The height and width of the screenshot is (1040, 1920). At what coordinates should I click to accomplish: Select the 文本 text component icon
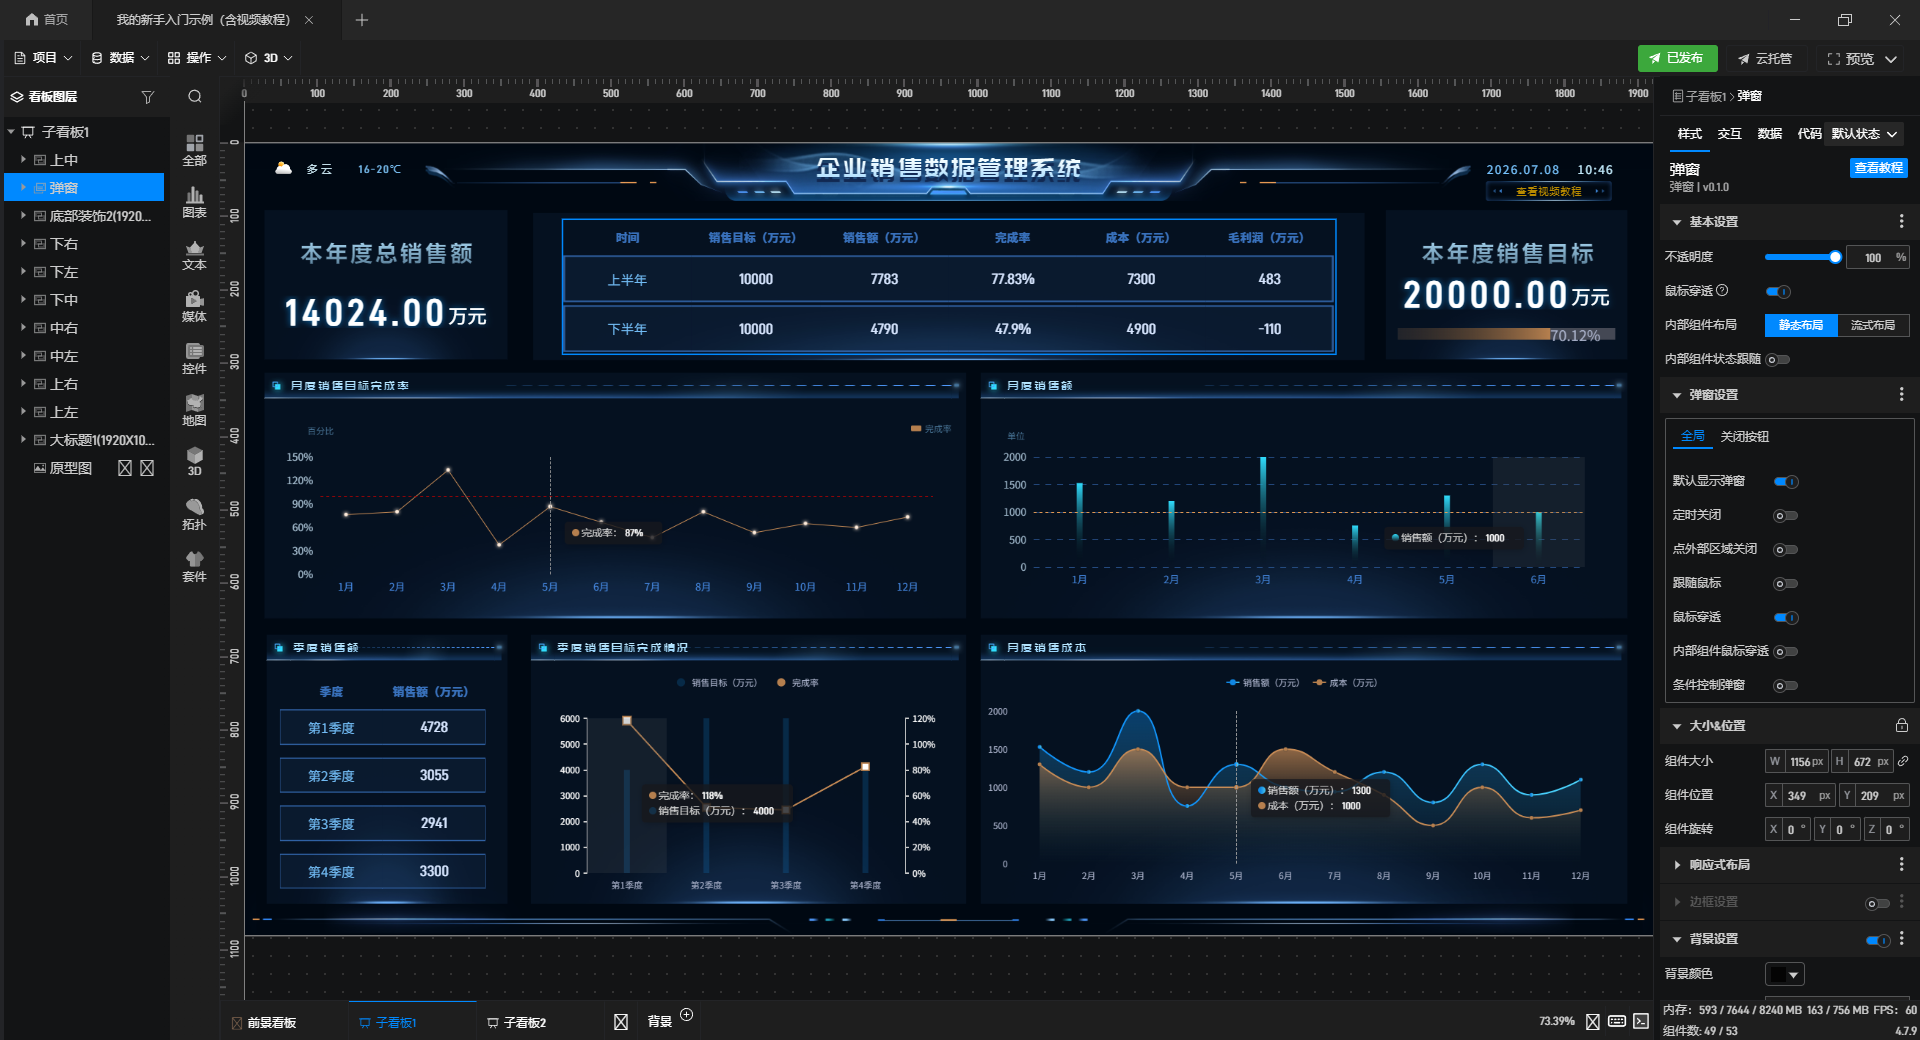click(x=194, y=255)
